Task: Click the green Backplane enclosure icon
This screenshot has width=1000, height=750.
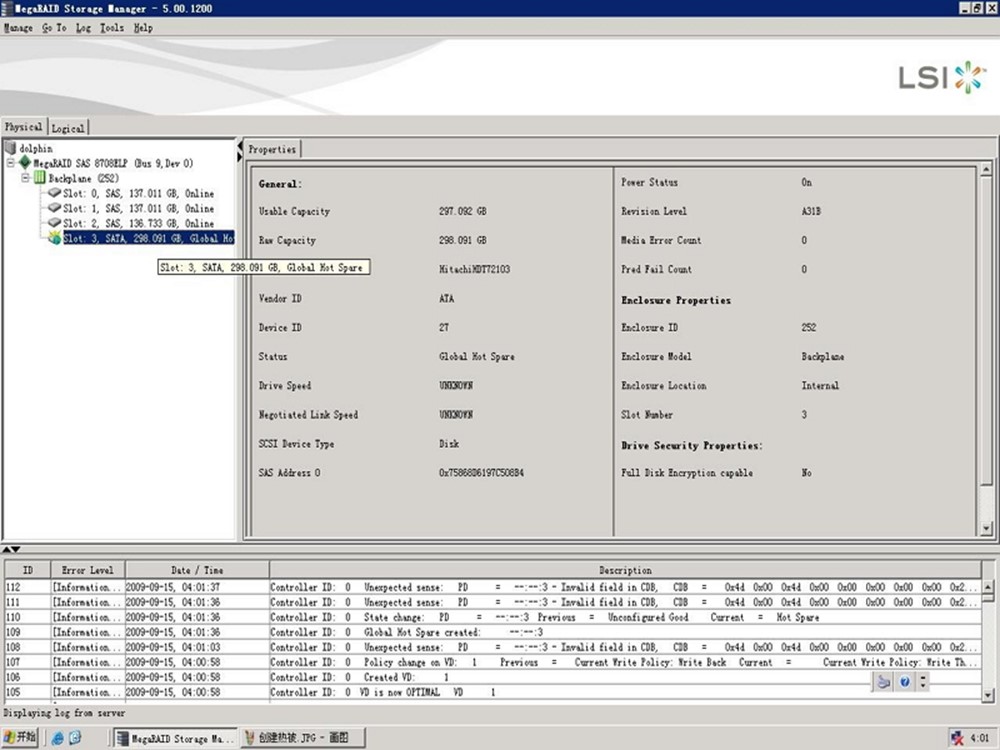Action: point(40,177)
